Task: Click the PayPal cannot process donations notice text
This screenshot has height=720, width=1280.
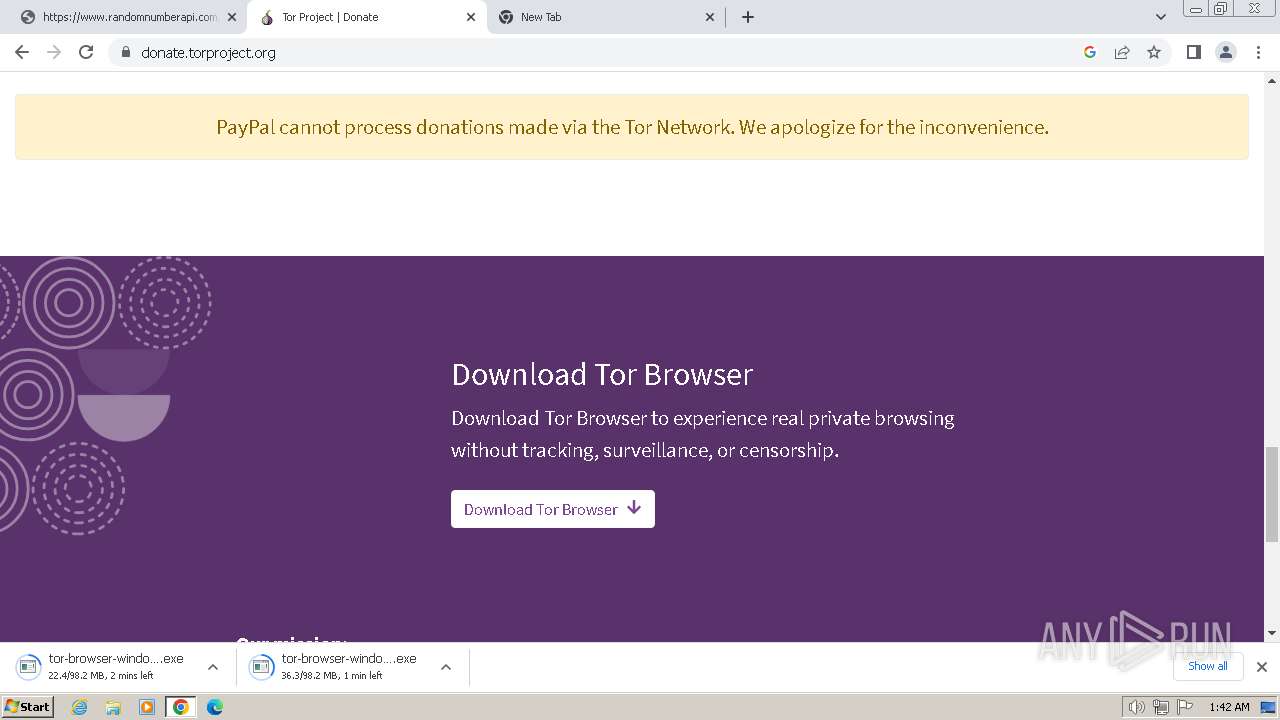Action: pyautogui.click(x=632, y=127)
